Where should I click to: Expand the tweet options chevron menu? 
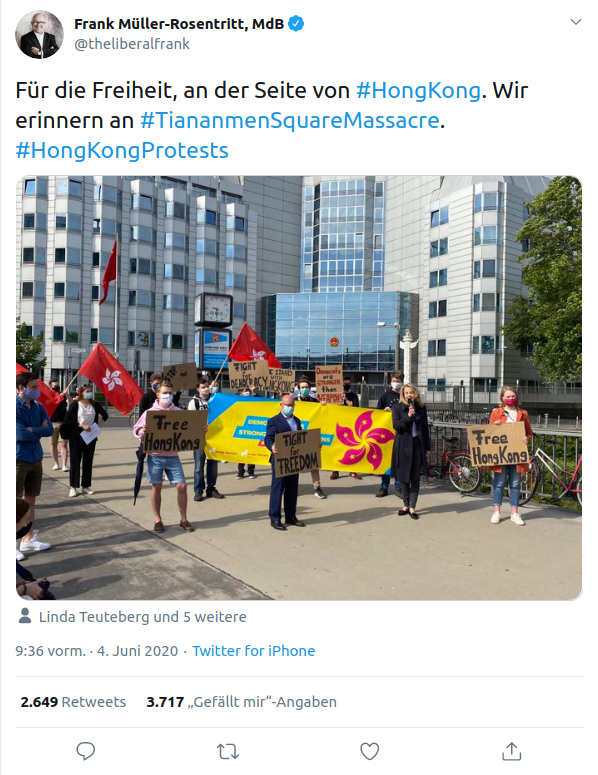(x=576, y=22)
